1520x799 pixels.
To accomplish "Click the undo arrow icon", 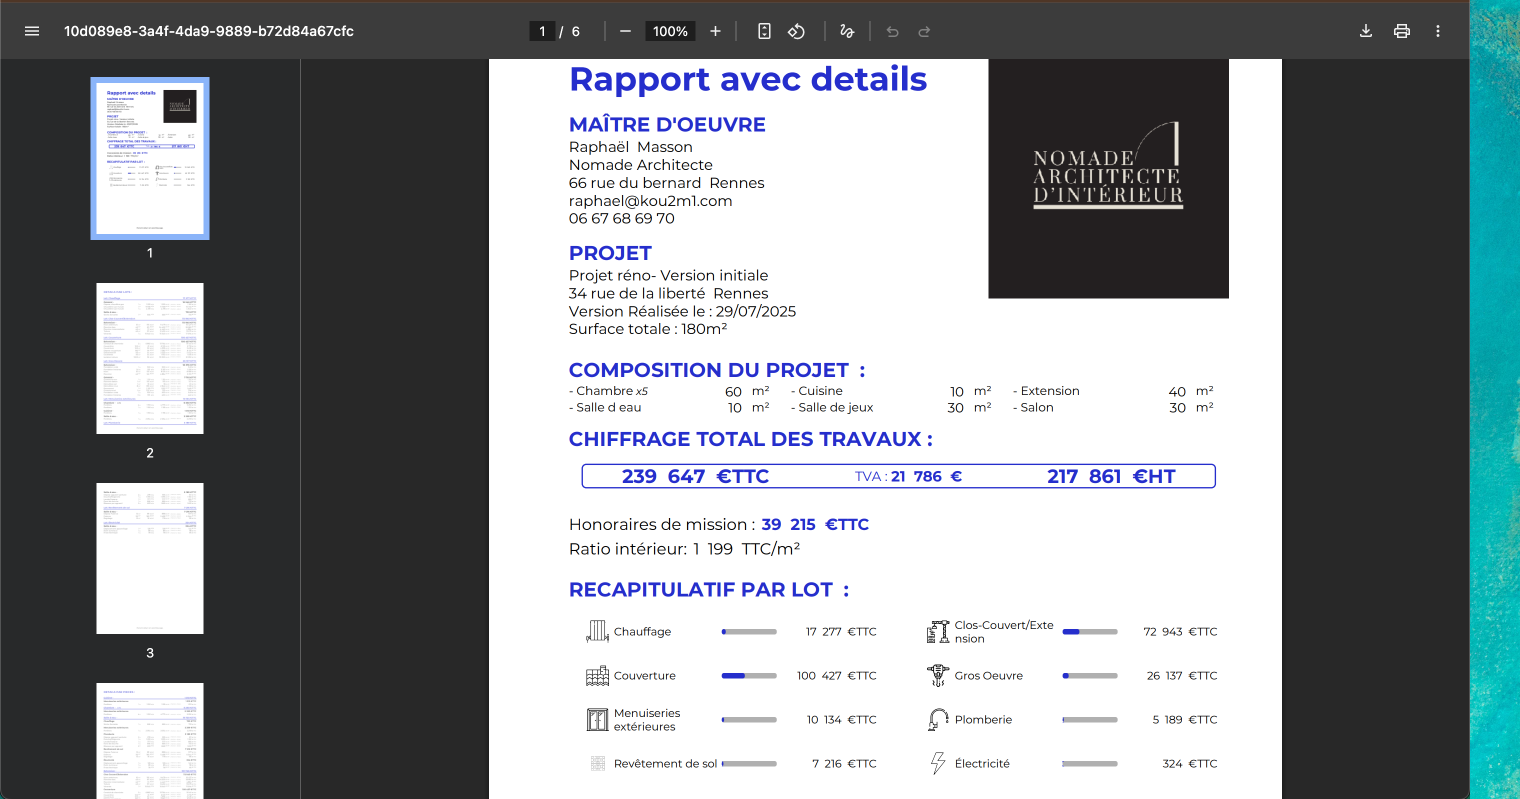I will (892, 31).
